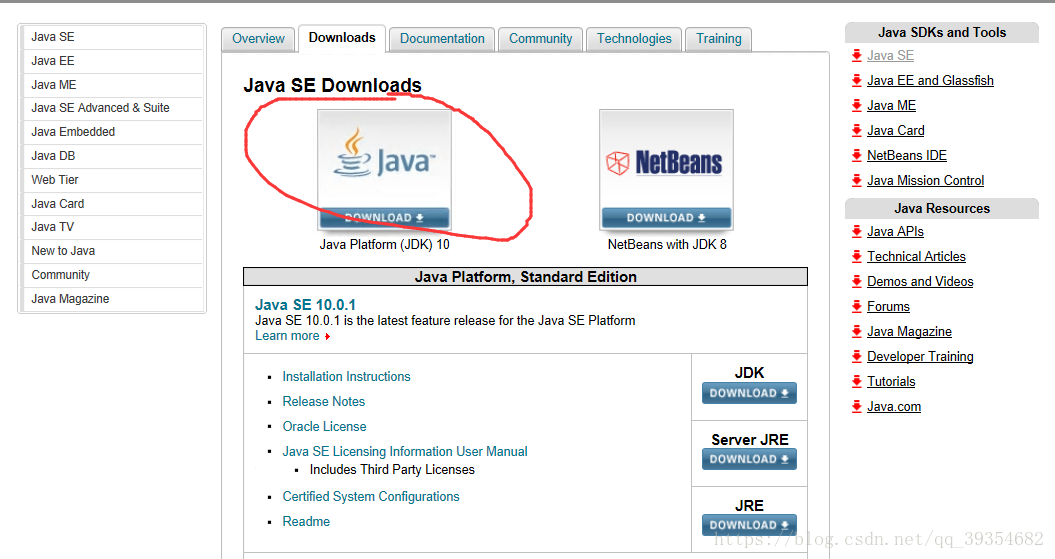Select the Downloads tab
Screen dimensions: 1055x559
tap(342, 38)
